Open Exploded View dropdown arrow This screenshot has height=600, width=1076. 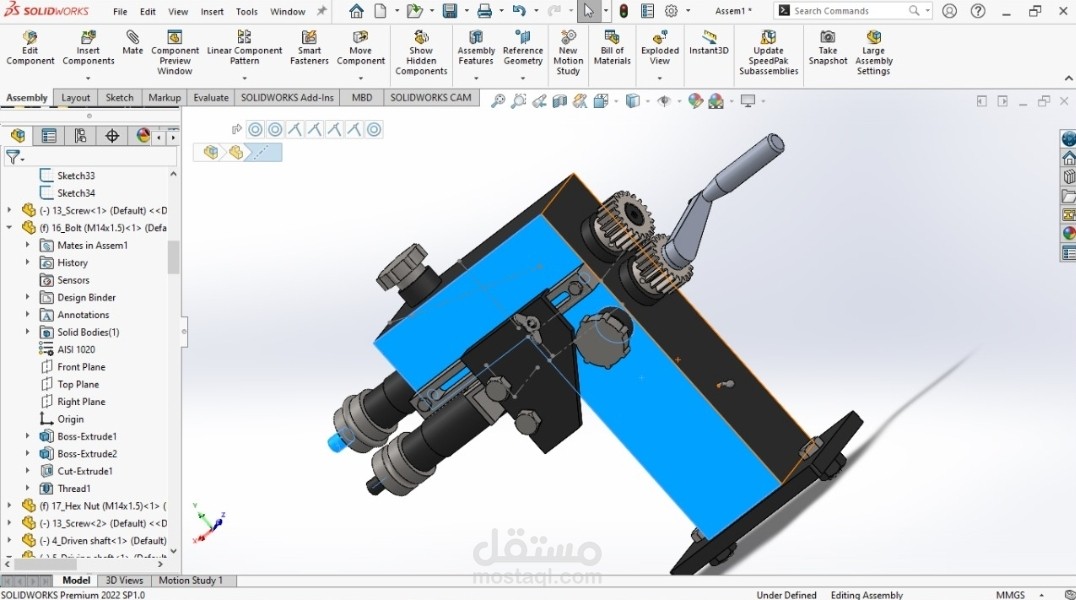tap(659, 78)
